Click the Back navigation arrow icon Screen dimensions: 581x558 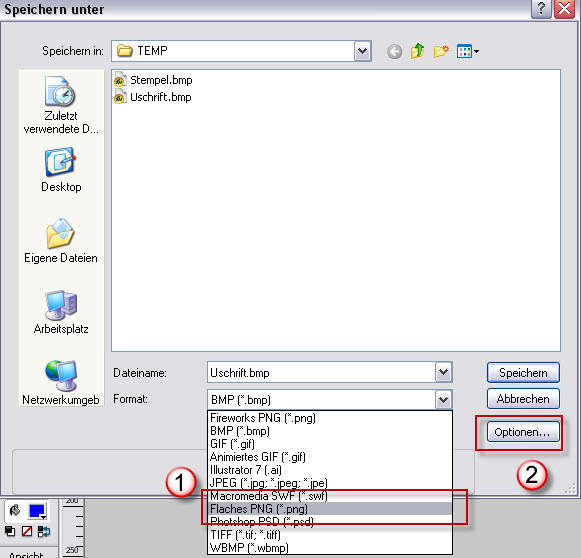pyautogui.click(x=394, y=51)
